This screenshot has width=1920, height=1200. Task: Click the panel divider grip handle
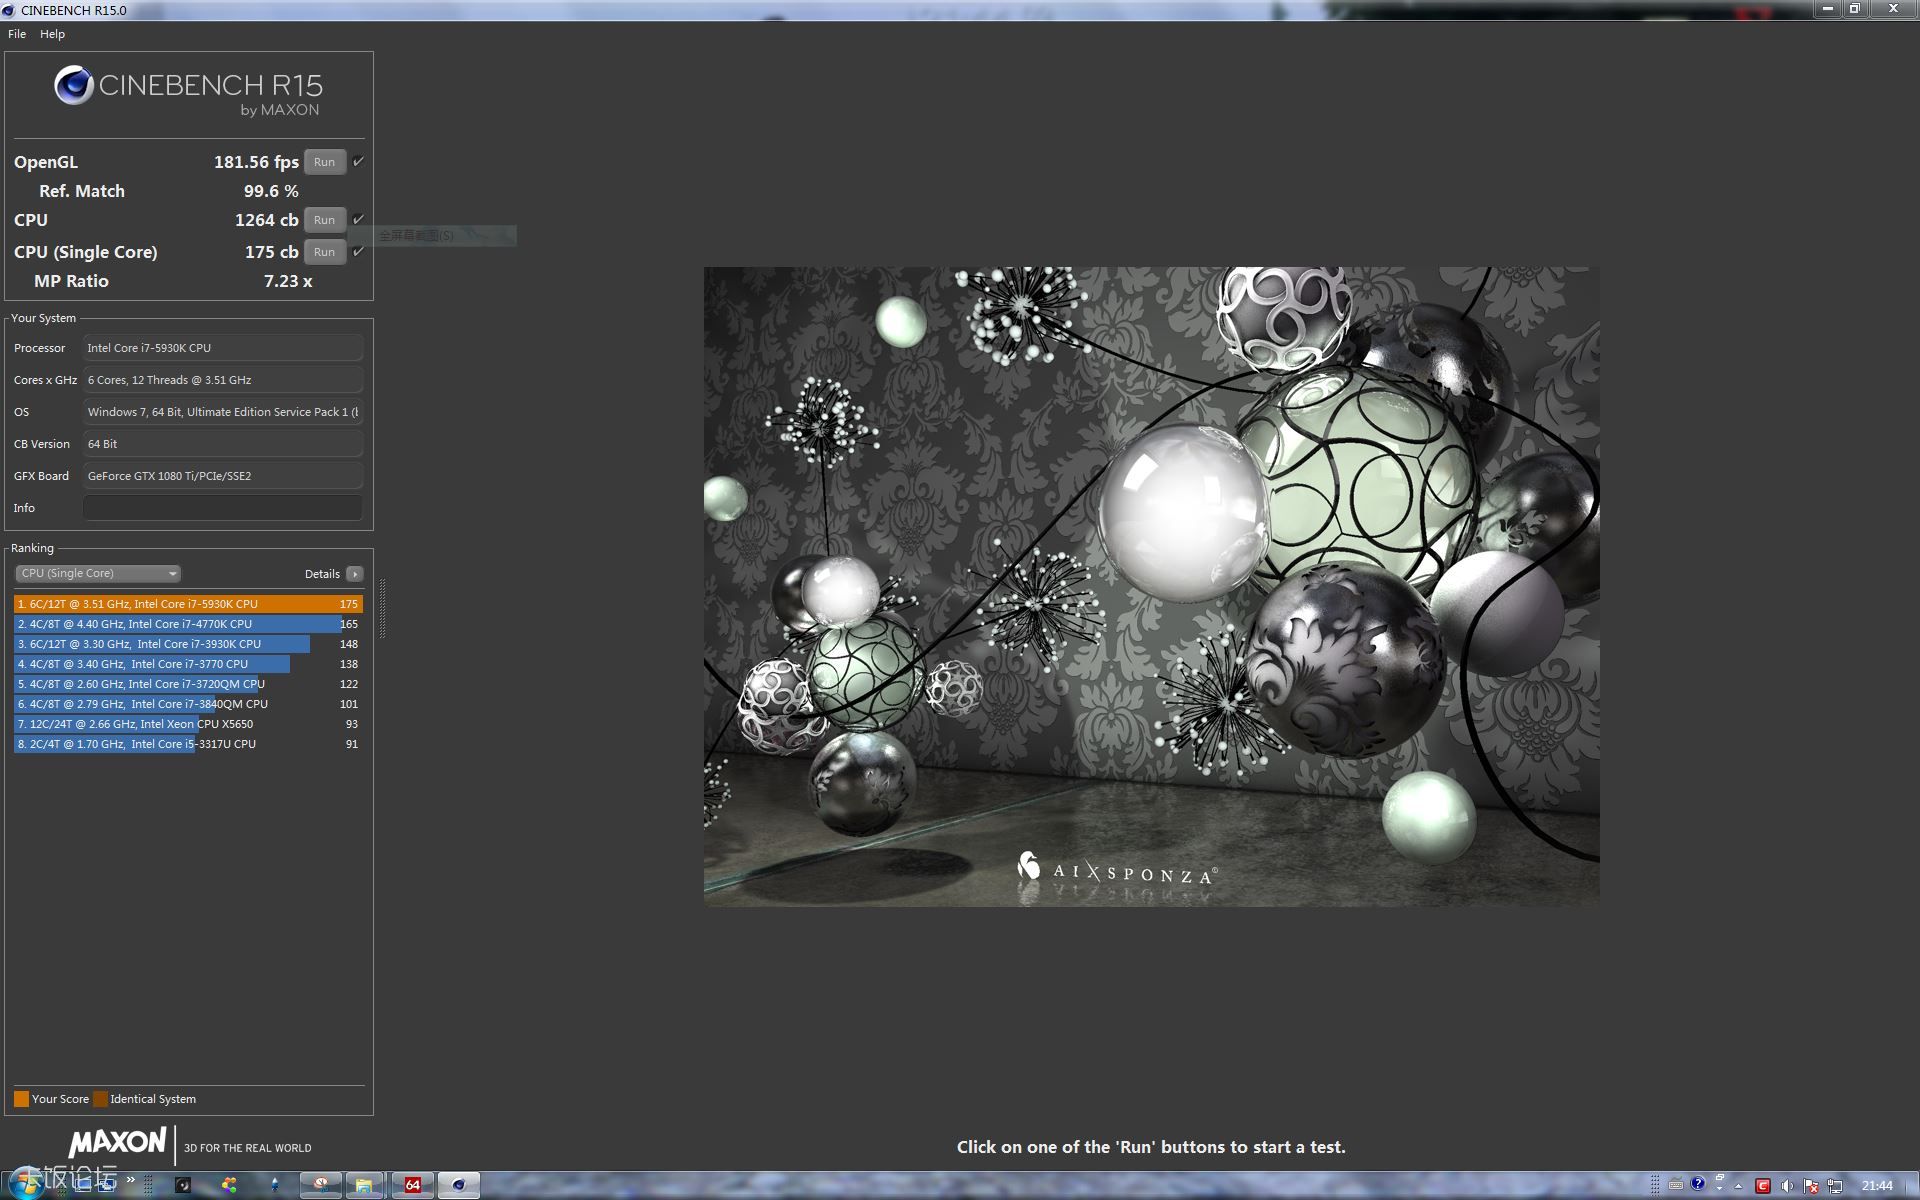coord(382,608)
